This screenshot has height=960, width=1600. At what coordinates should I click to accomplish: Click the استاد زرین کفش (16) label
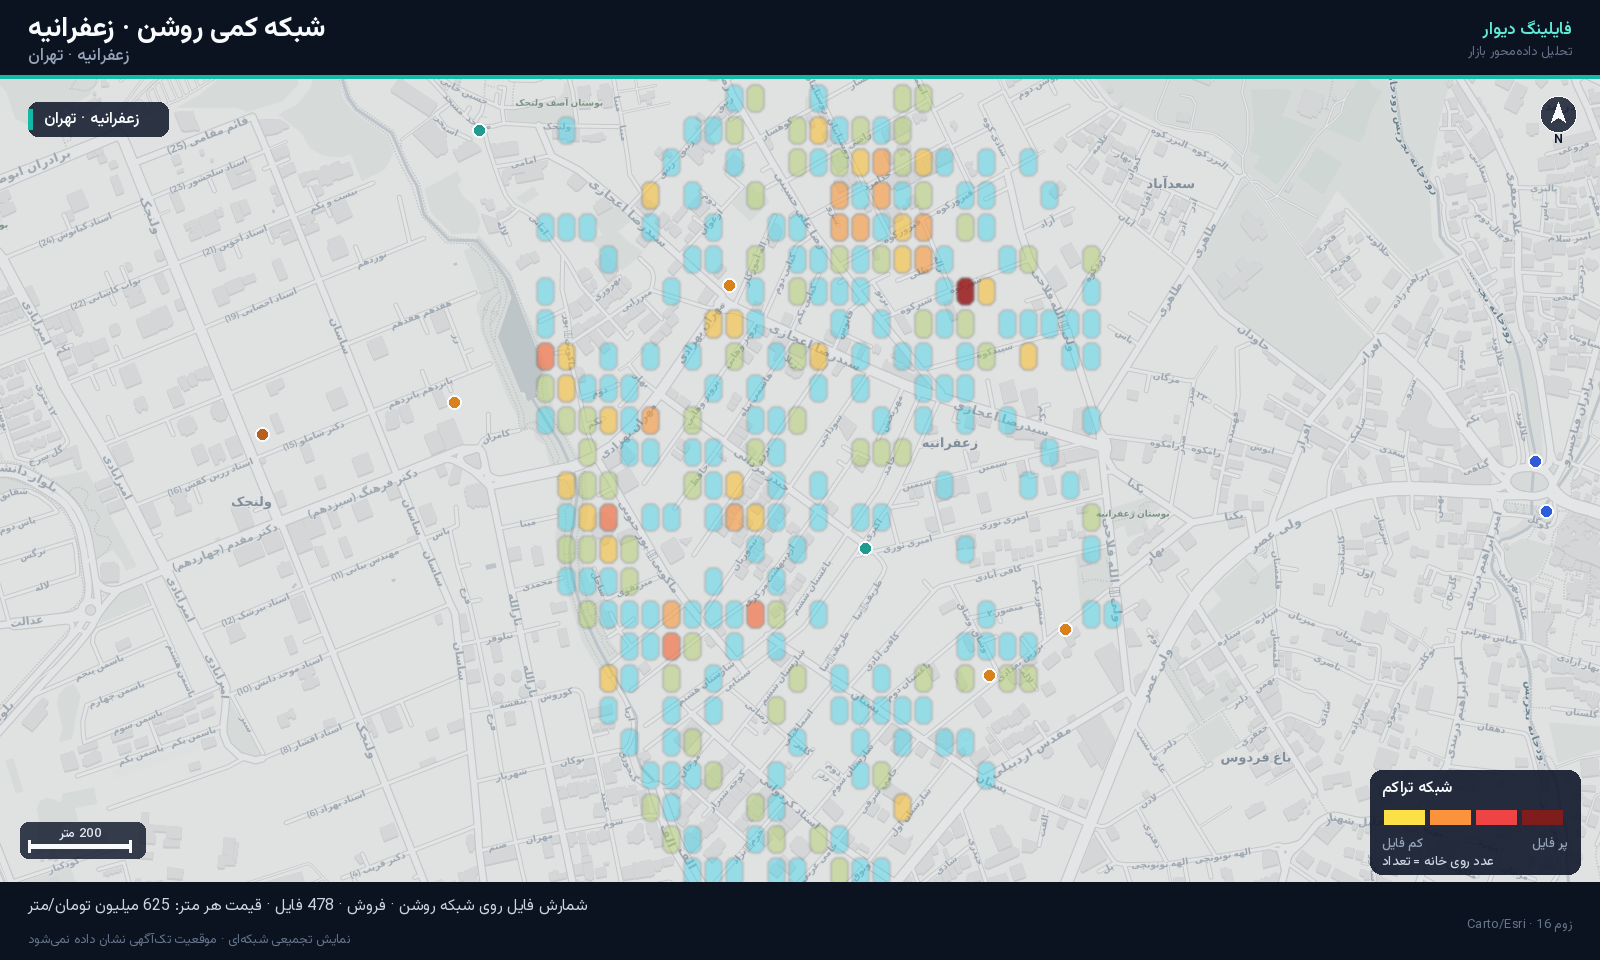(210, 477)
